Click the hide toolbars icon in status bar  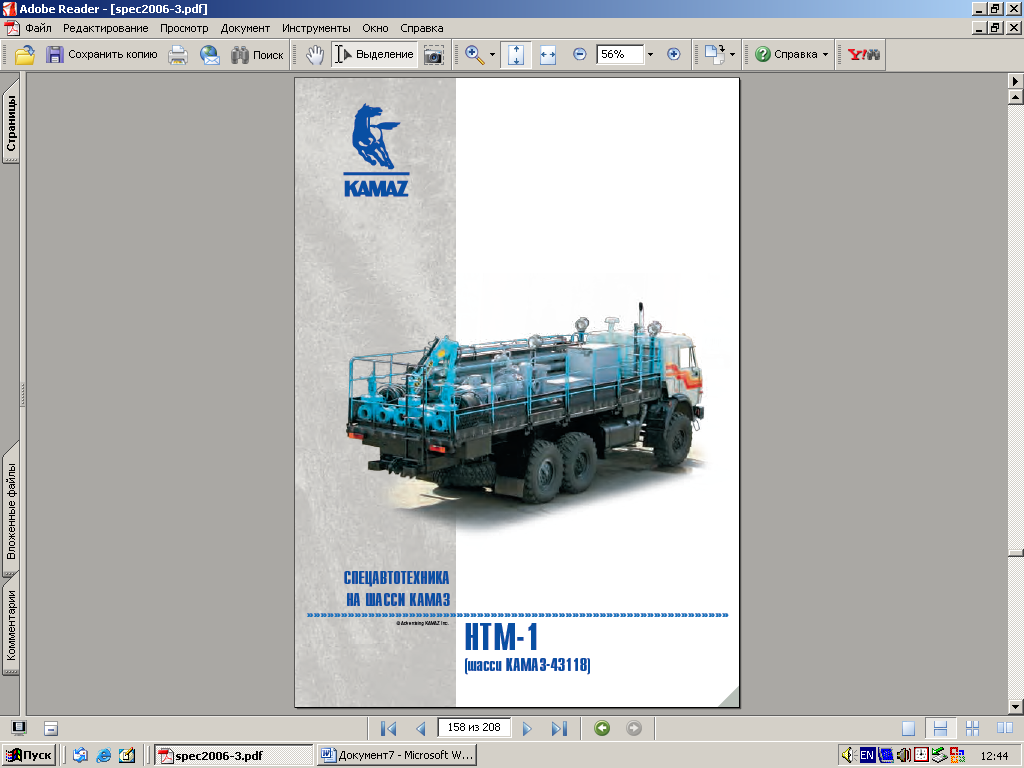[51, 728]
